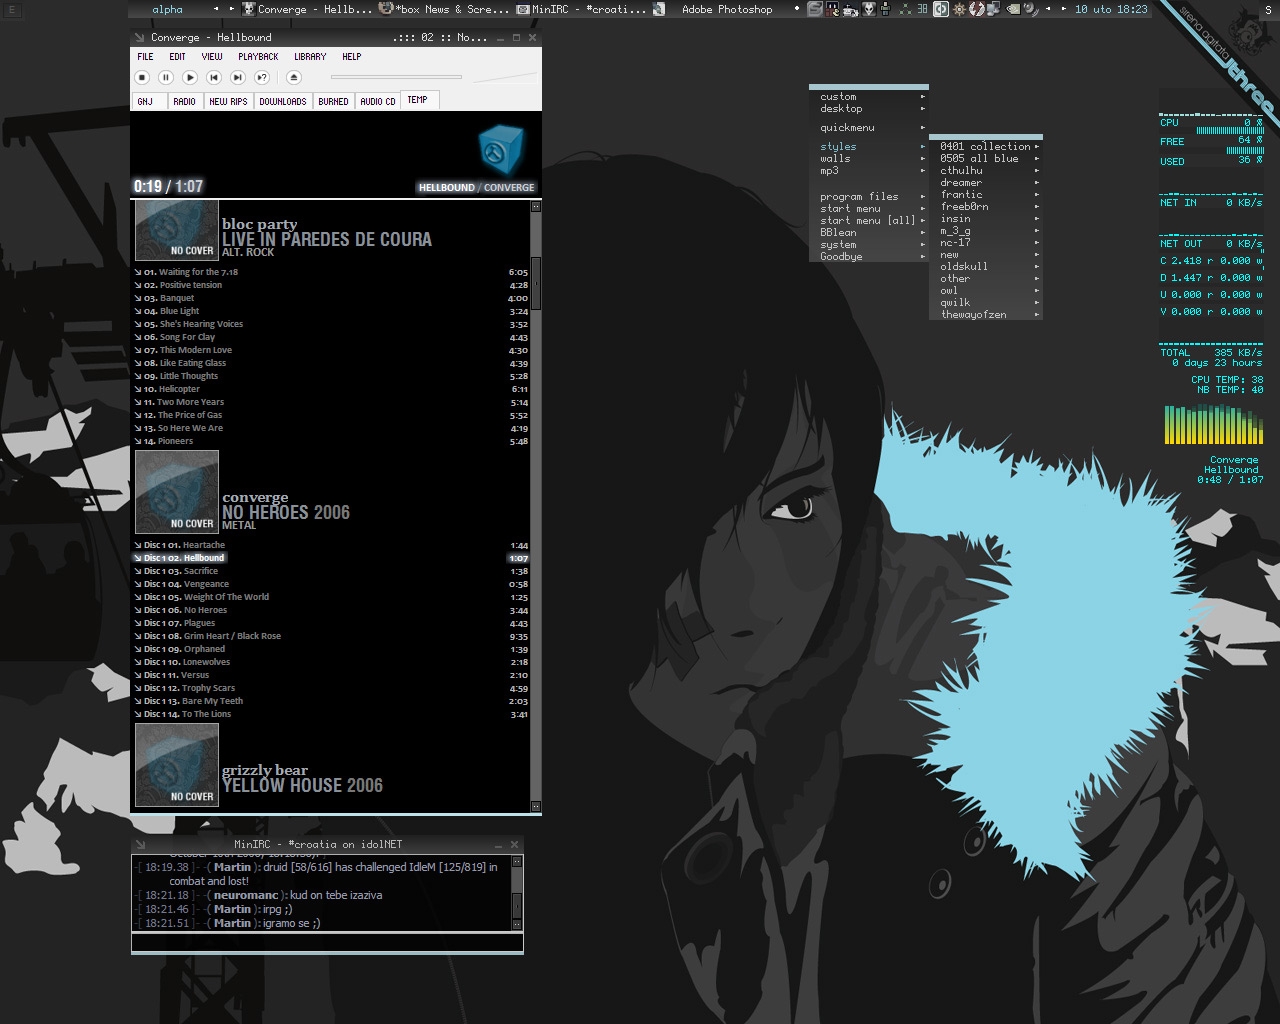This screenshot has height=1024, width=1280.
Task: Click the Bloc Party album cover thumbnail
Action: click(177, 229)
